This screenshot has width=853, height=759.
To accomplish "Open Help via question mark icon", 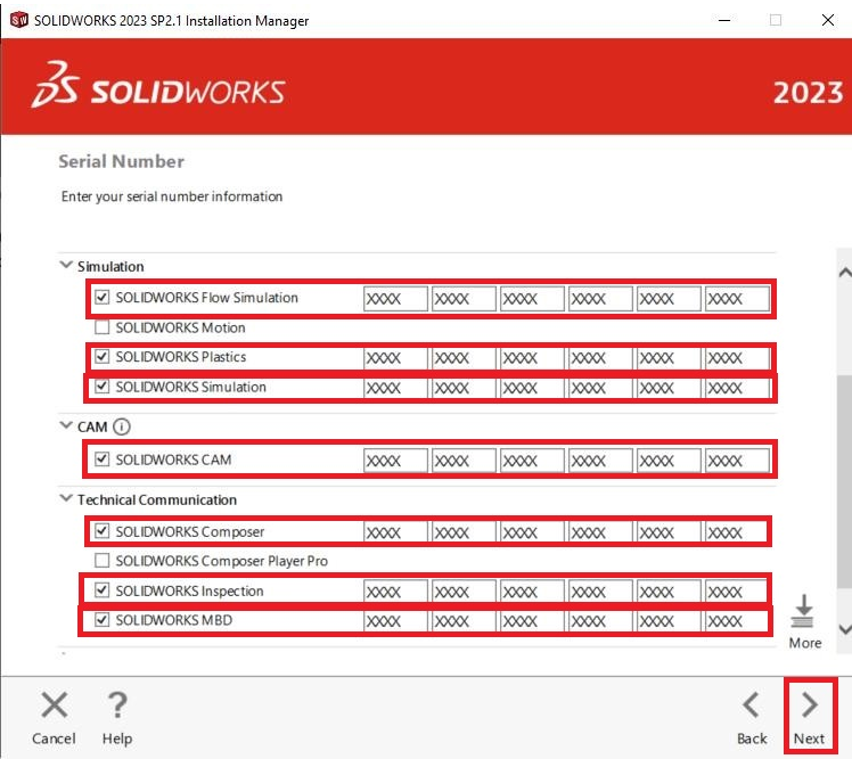I will tap(117, 706).
